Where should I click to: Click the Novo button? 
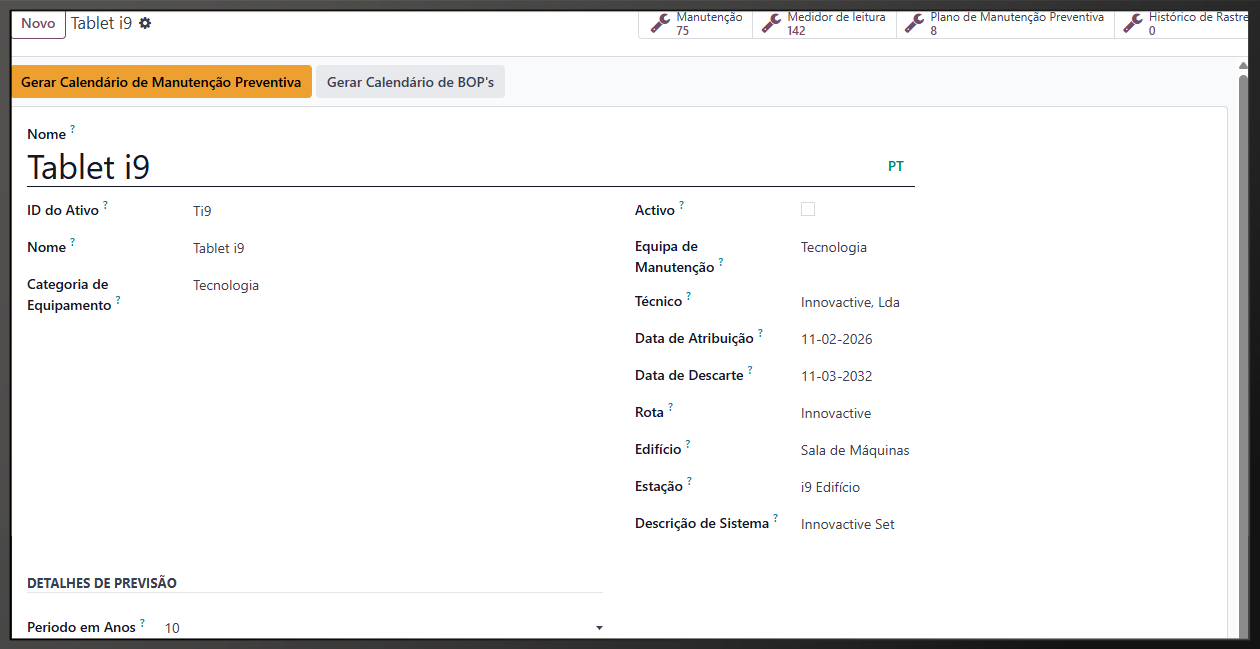pos(38,24)
